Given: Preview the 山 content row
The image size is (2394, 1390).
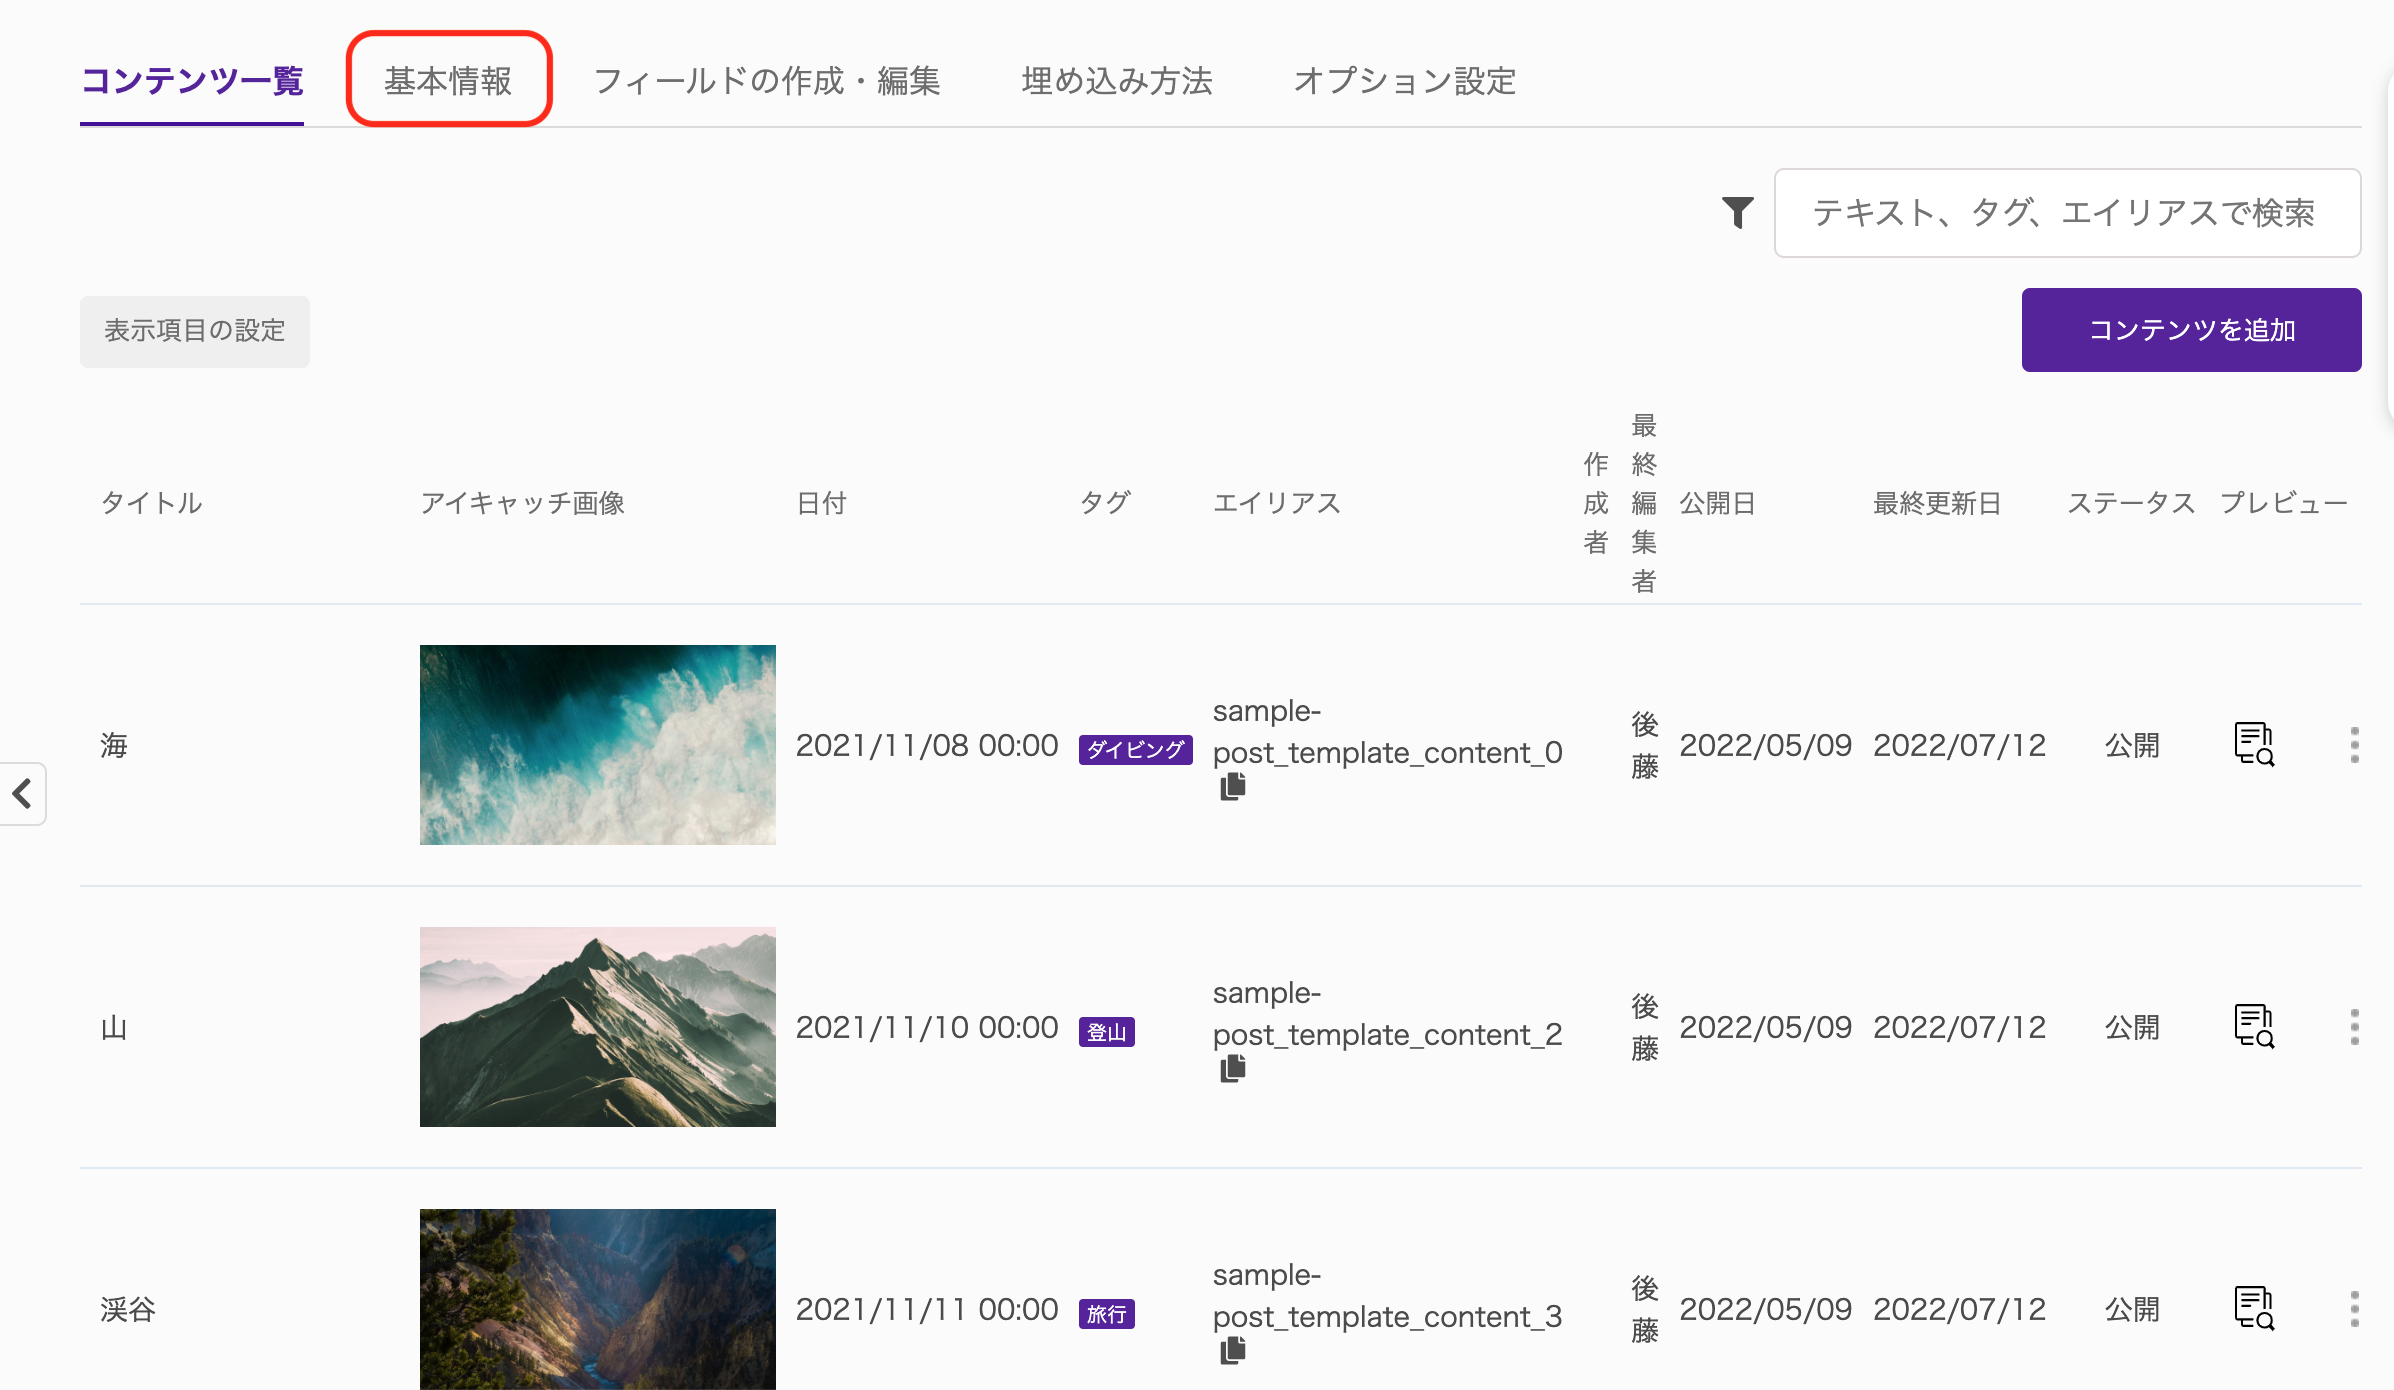Looking at the screenshot, I should [2254, 1027].
